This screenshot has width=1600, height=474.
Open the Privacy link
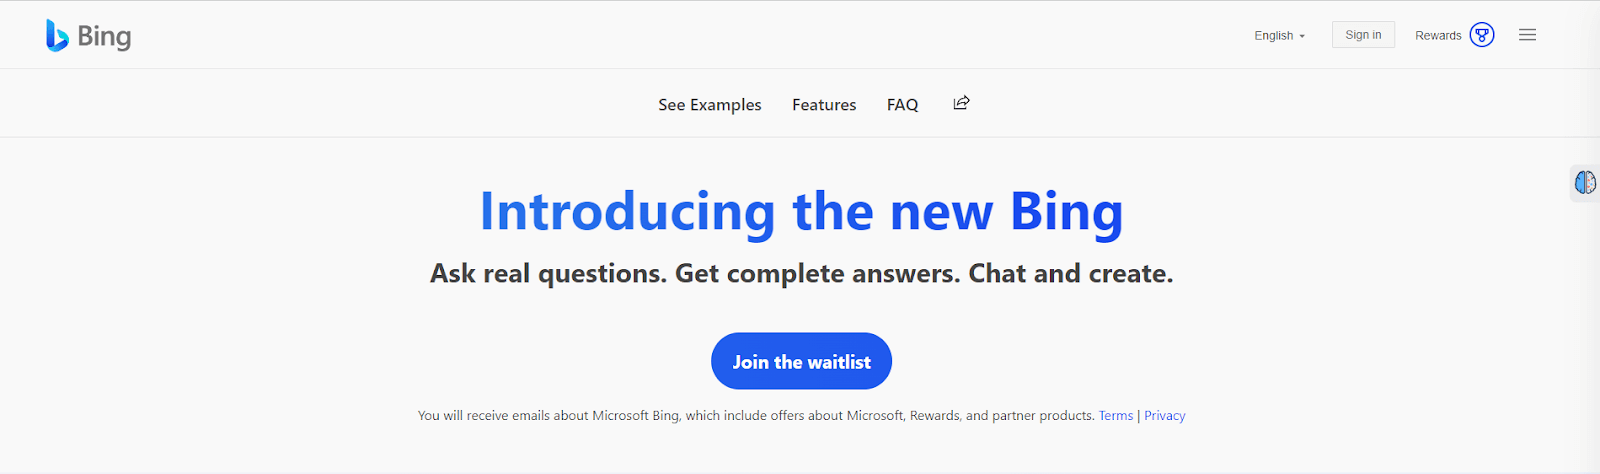[x=1165, y=415]
